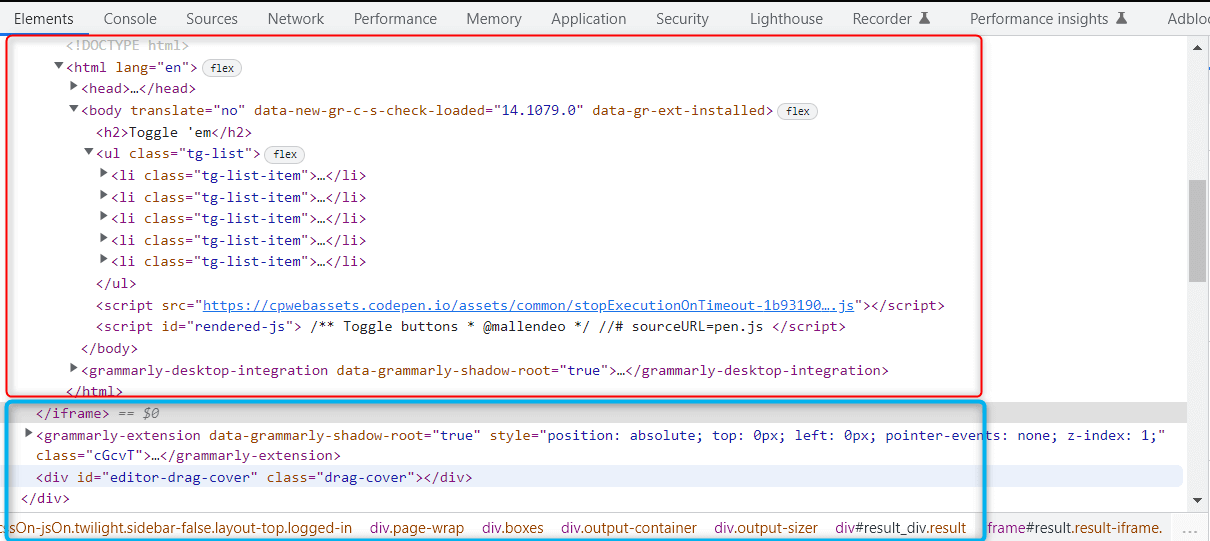Image resolution: width=1210 pixels, height=541 pixels.
Task: Select the Lighthouse tab
Action: 786,18
